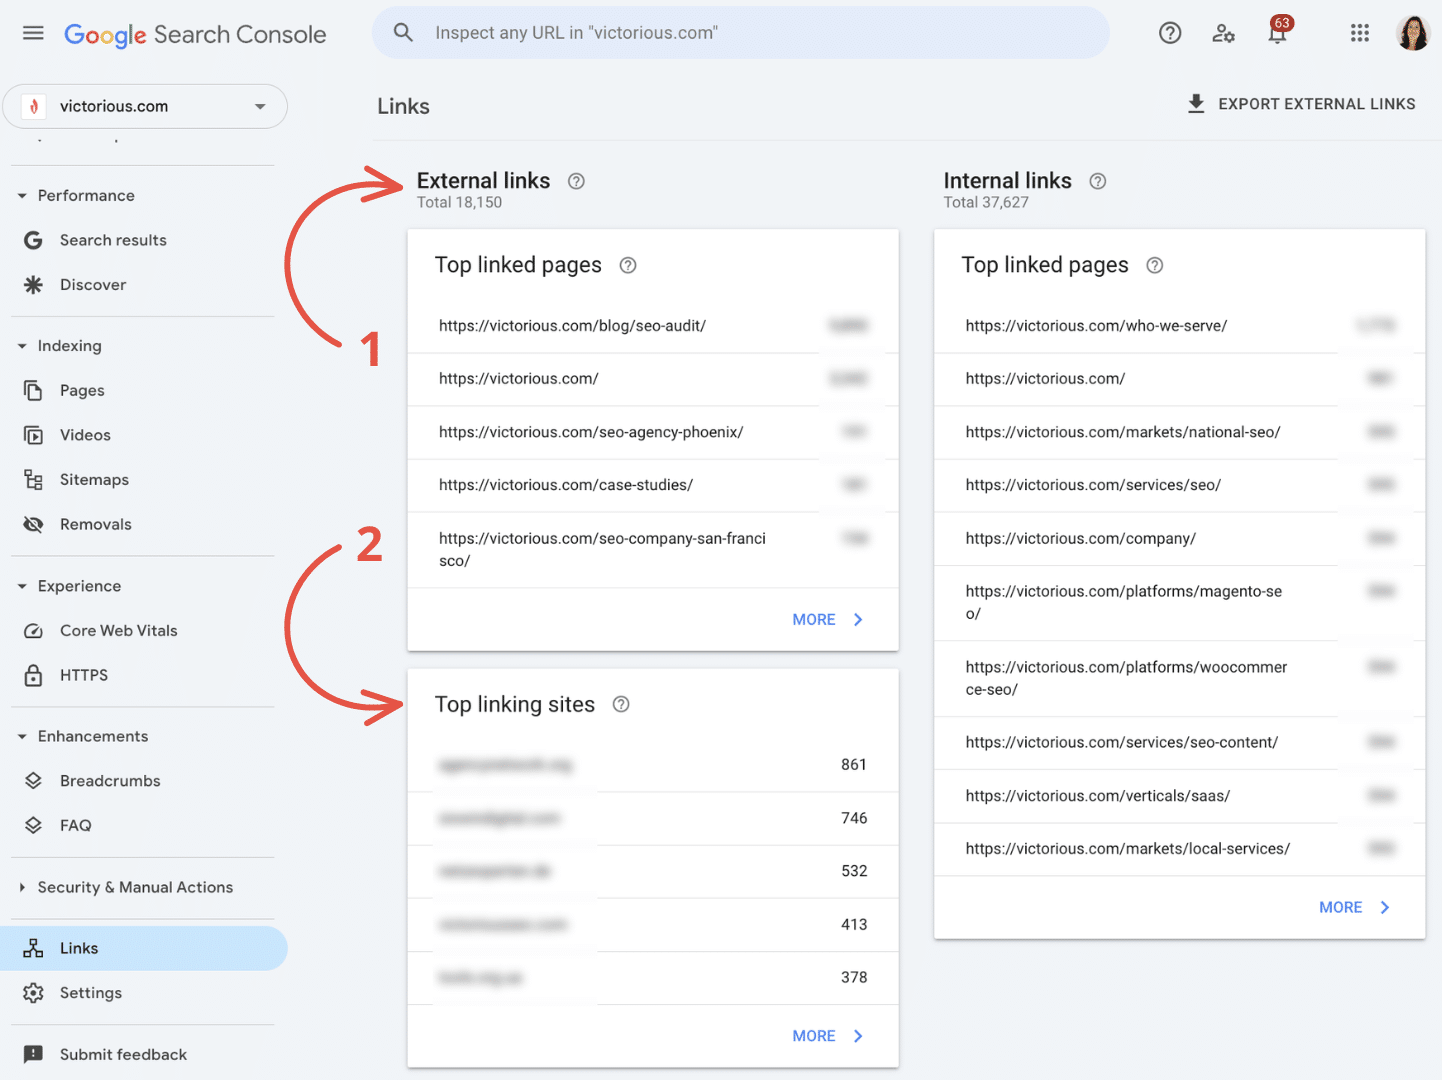Show help for Internal links

pos(1098,181)
